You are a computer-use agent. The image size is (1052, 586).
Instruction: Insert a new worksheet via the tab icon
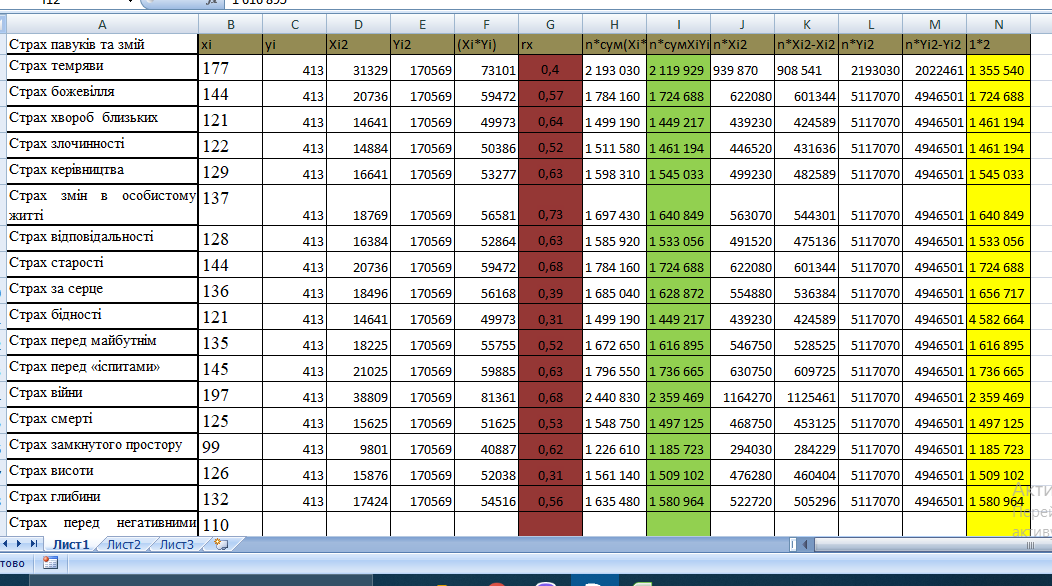pyautogui.click(x=221, y=544)
